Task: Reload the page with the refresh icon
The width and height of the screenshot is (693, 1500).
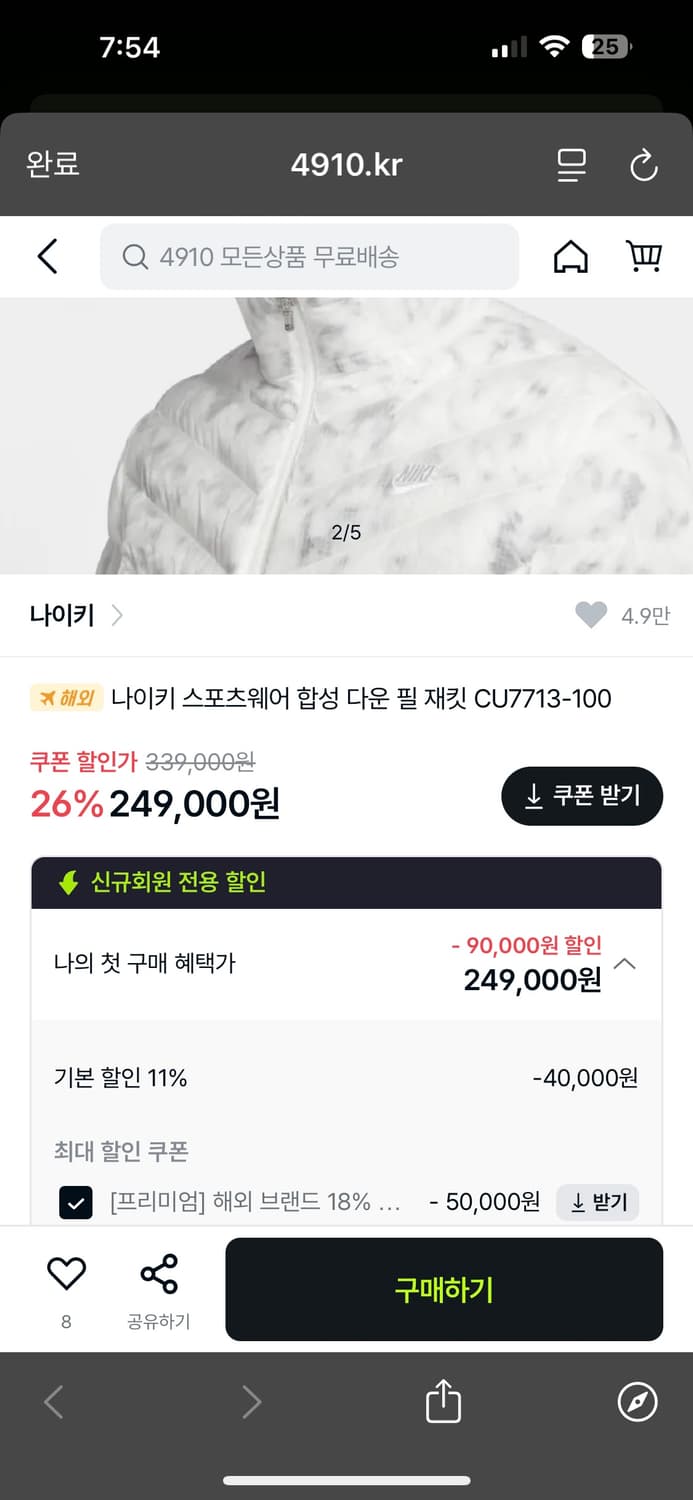Action: [643, 166]
